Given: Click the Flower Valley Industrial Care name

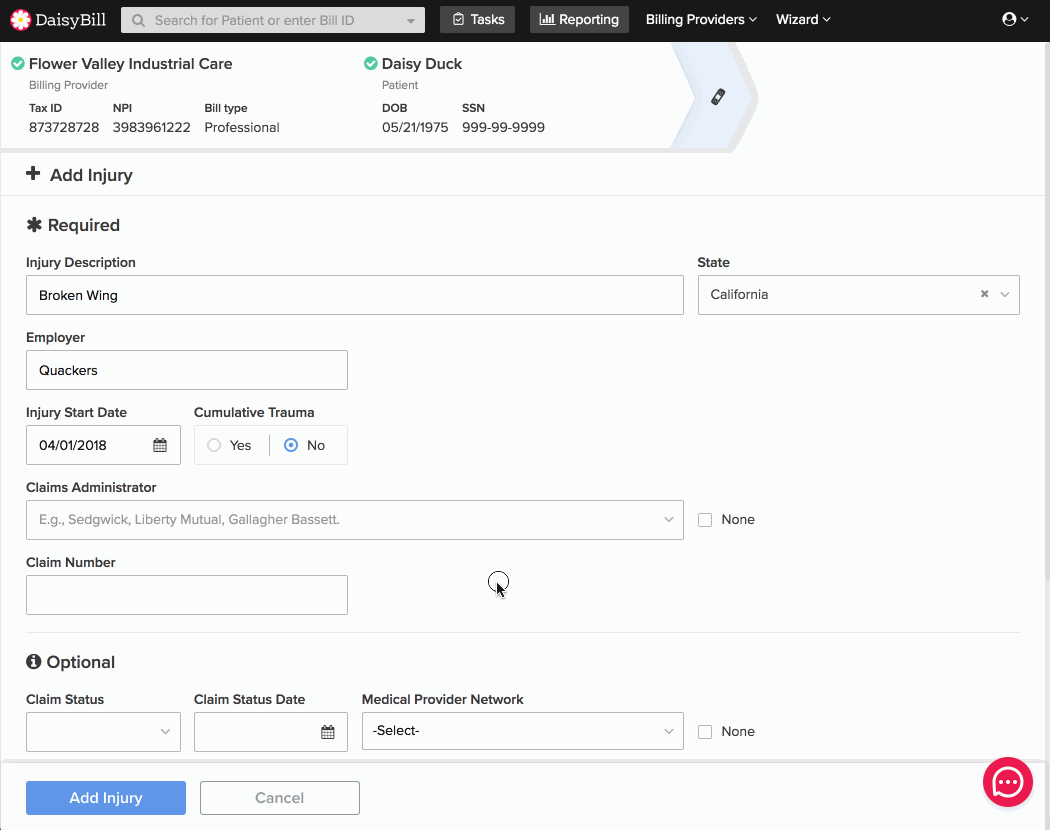Looking at the screenshot, I should (x=131, y=64).
